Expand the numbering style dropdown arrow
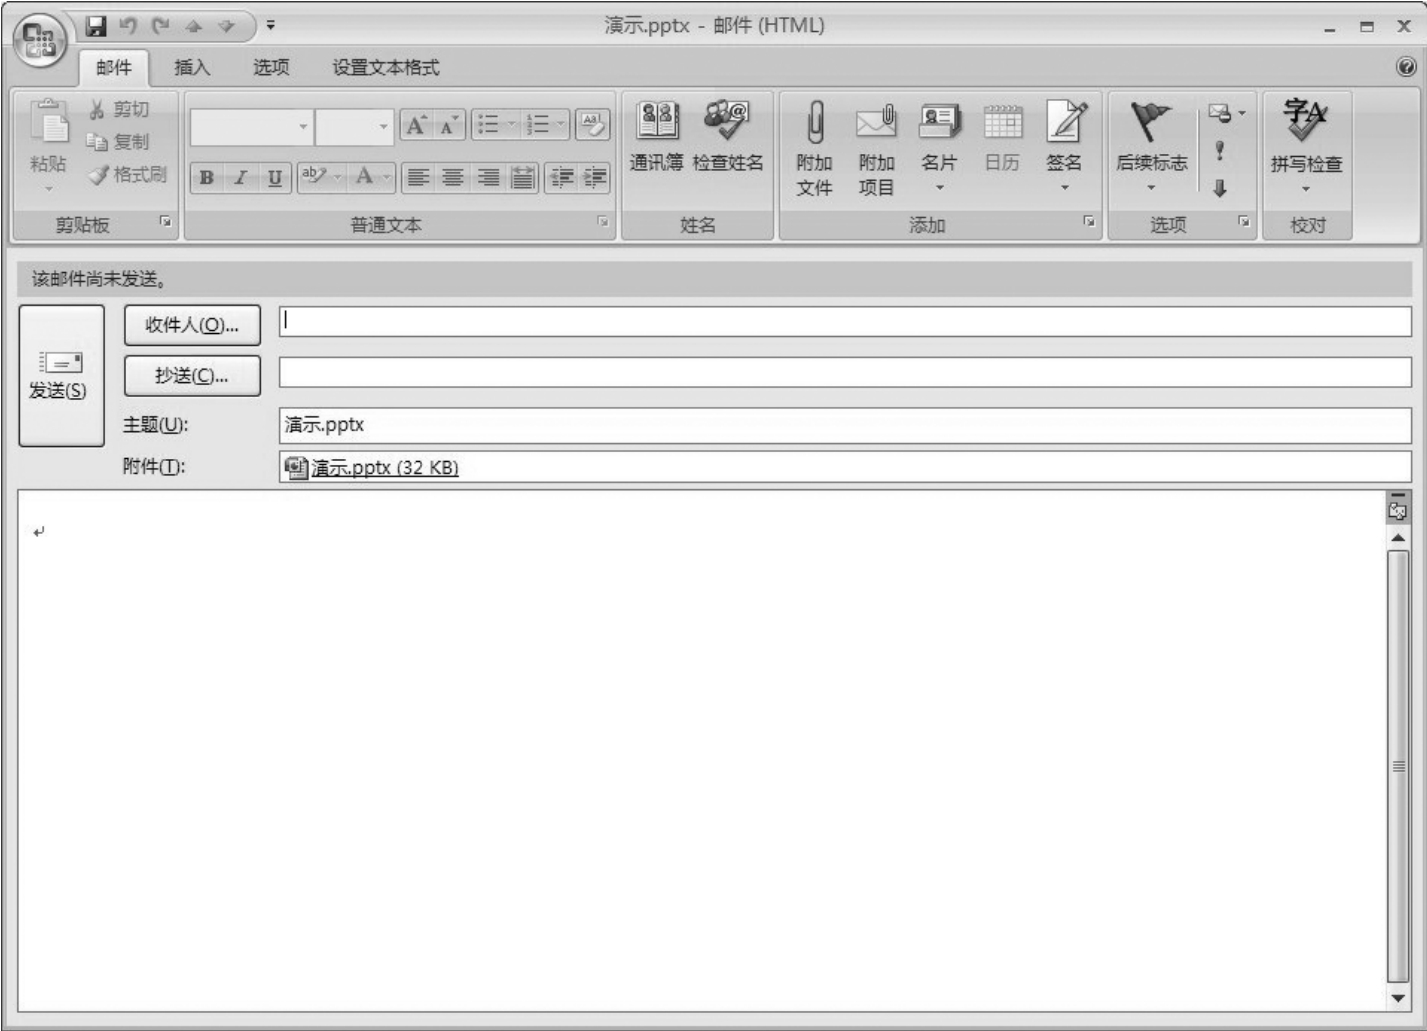1427x1031 pixels. (x=561, y=125)
